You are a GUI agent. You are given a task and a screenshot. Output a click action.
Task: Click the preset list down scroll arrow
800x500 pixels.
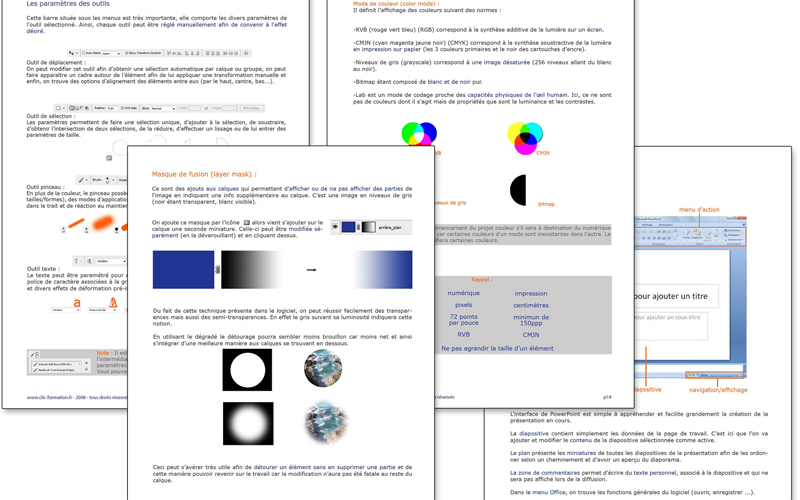point(86,369)
